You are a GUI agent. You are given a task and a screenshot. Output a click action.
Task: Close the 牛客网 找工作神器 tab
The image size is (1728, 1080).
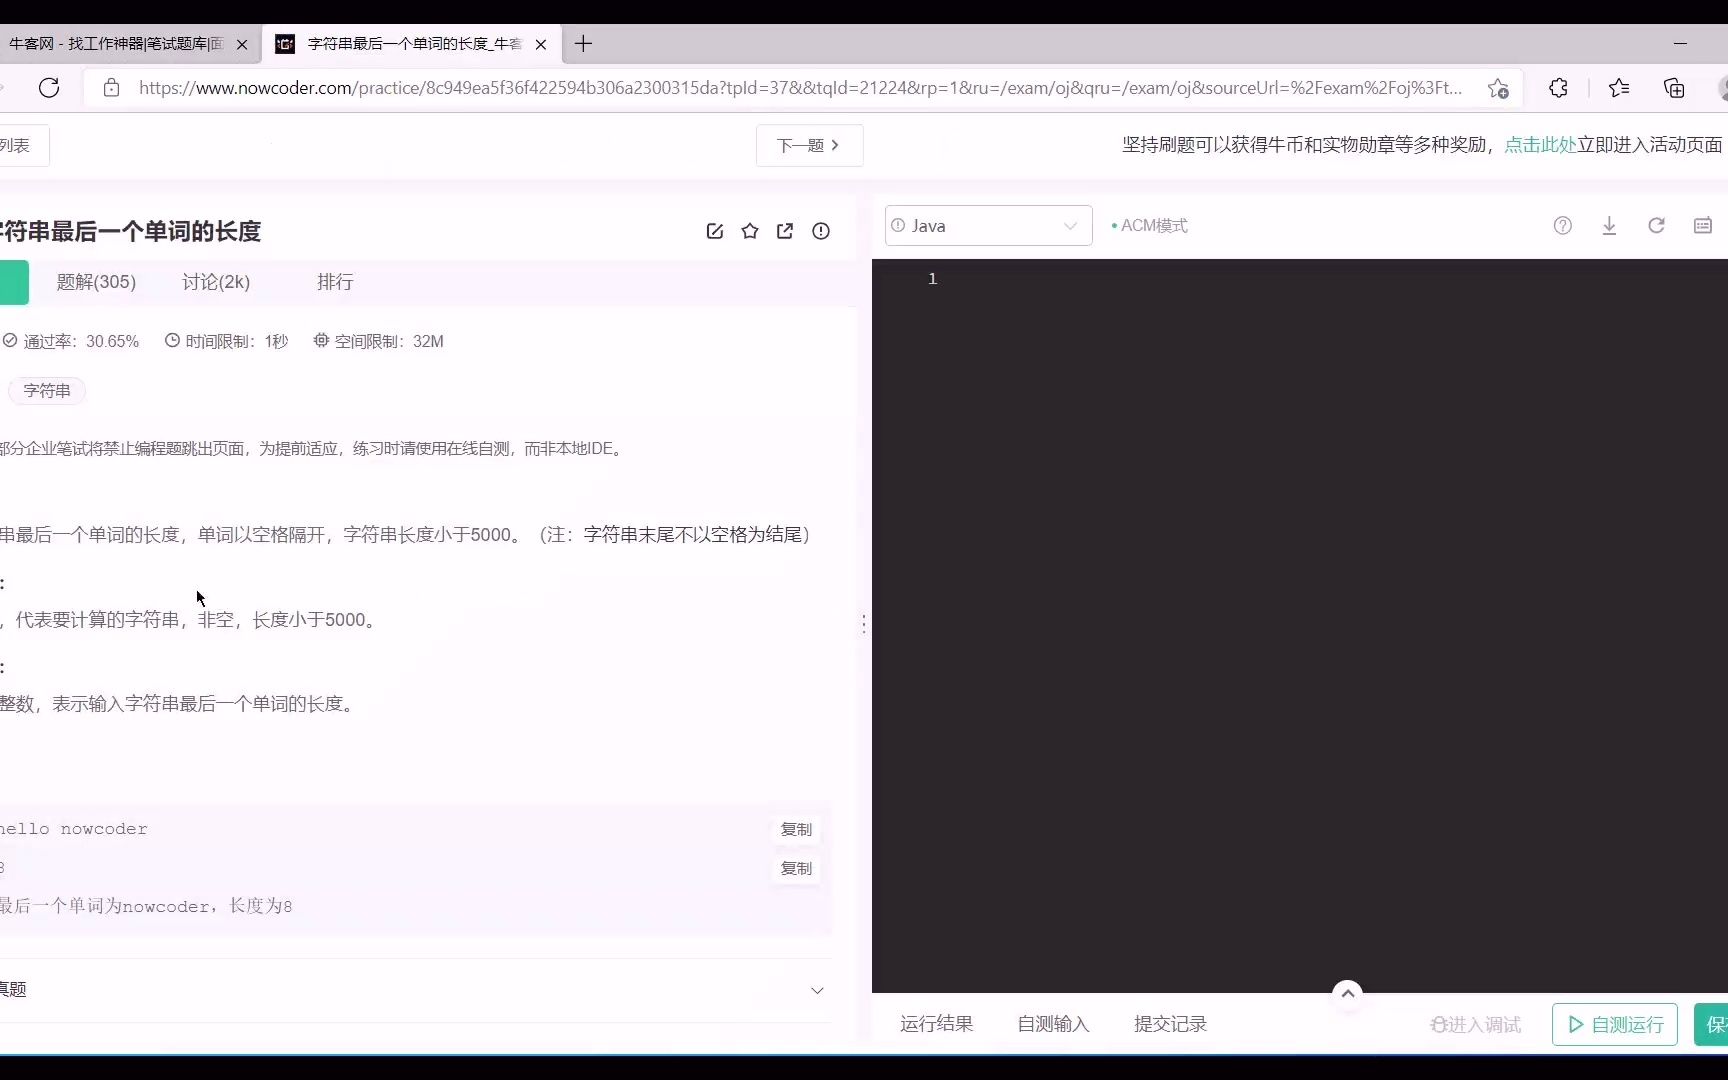pos(242,44)
